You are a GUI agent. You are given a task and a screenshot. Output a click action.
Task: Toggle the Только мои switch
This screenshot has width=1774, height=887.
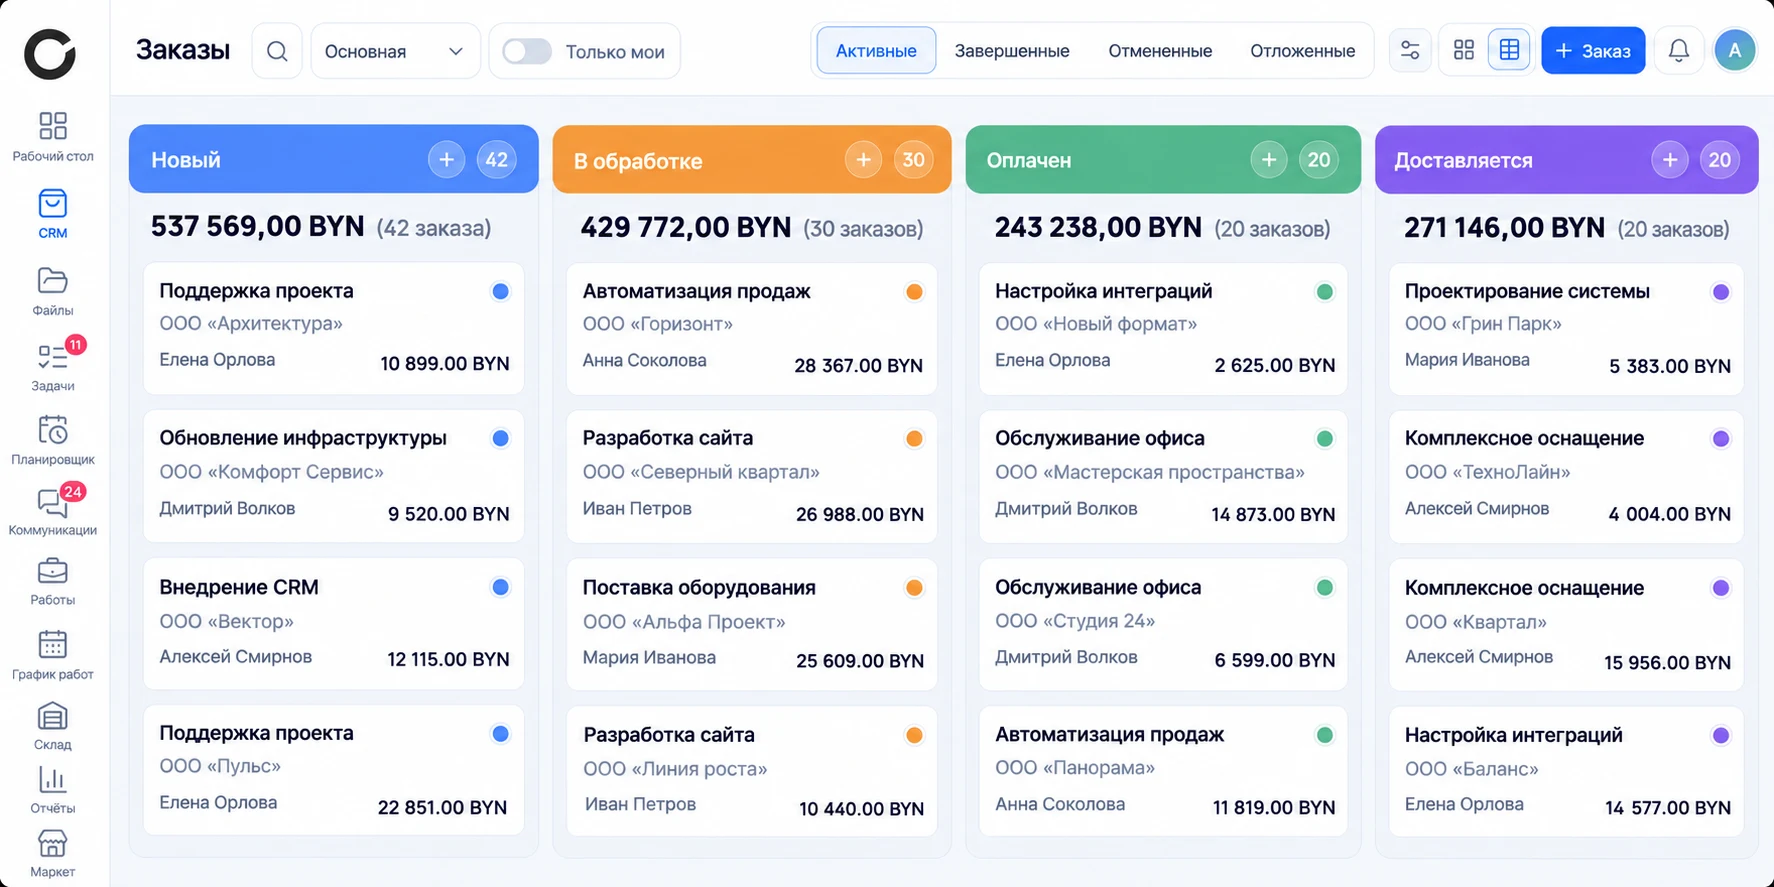527,51
